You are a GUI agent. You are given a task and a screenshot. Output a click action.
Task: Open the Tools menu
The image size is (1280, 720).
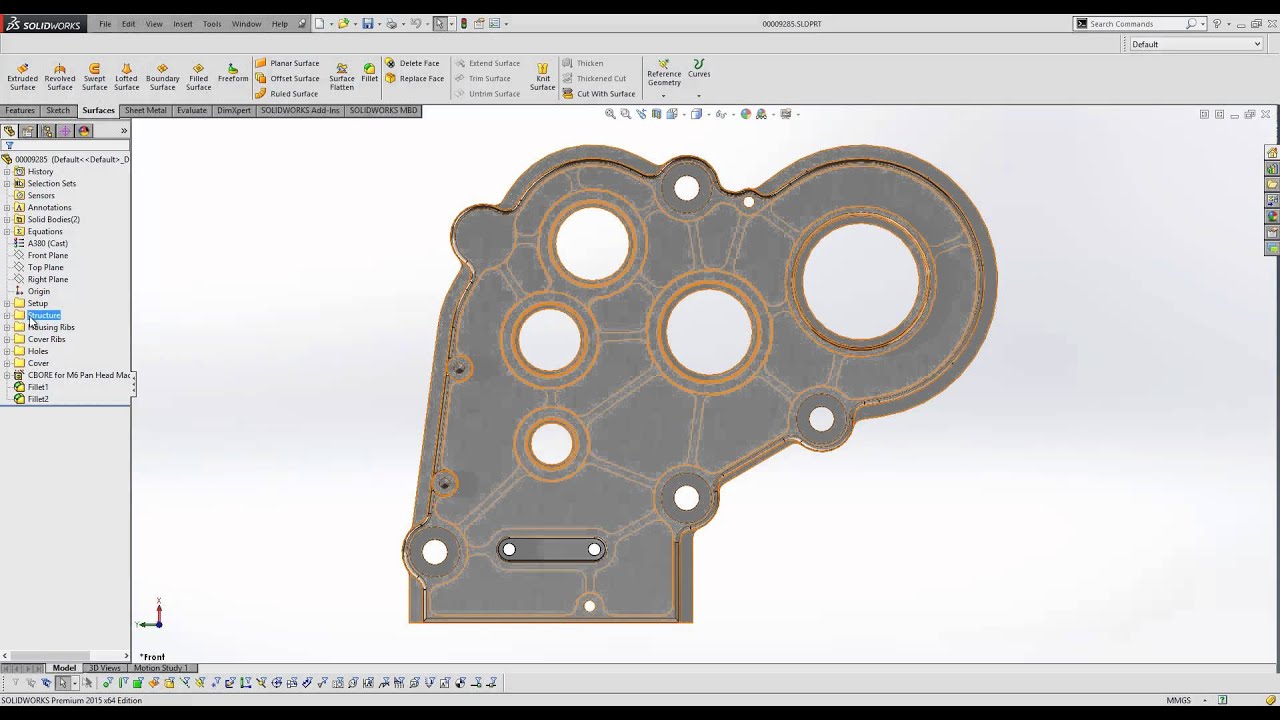[x=212, y=24]
